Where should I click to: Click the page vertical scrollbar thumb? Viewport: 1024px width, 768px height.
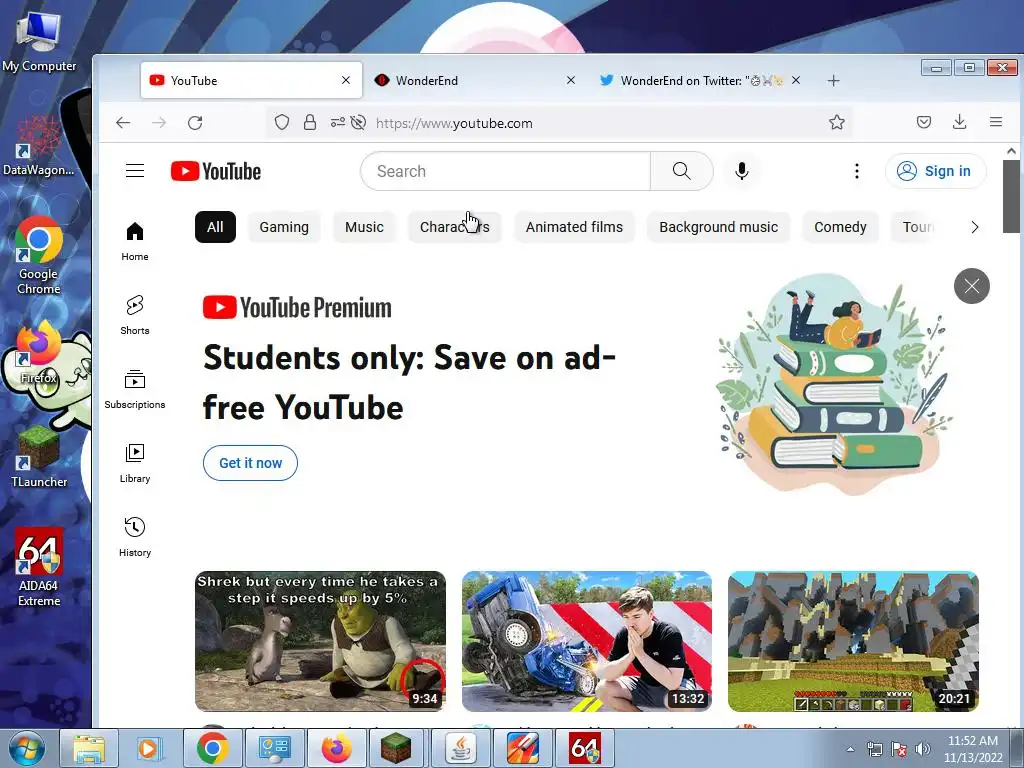pos(1011,196)
